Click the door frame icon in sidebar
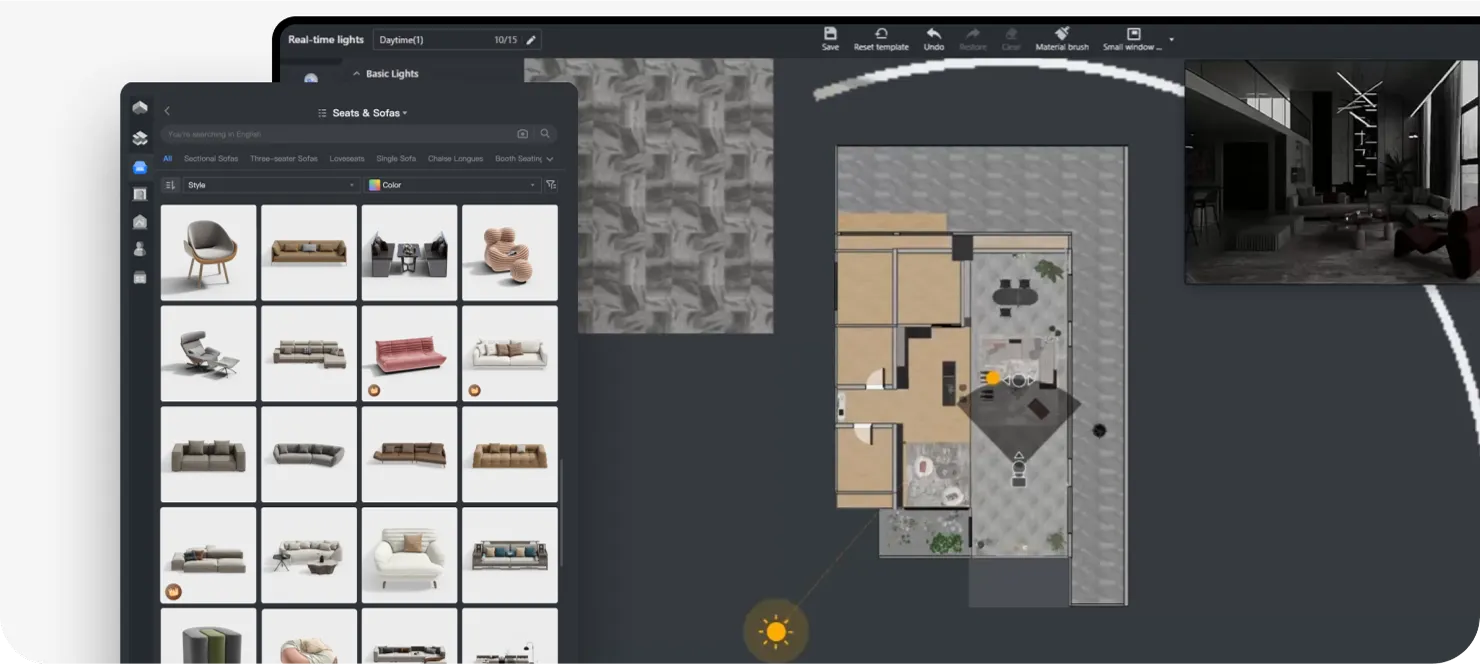Screen dimensions: 1480x664 click(140, 194)
